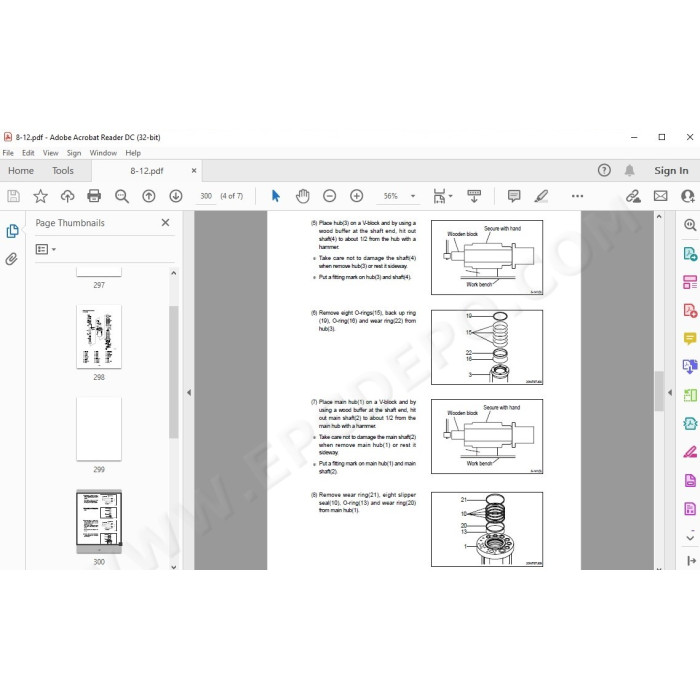This screenshot has width=700, height=700.
Task: Open the Help menu
Action: 133,153
